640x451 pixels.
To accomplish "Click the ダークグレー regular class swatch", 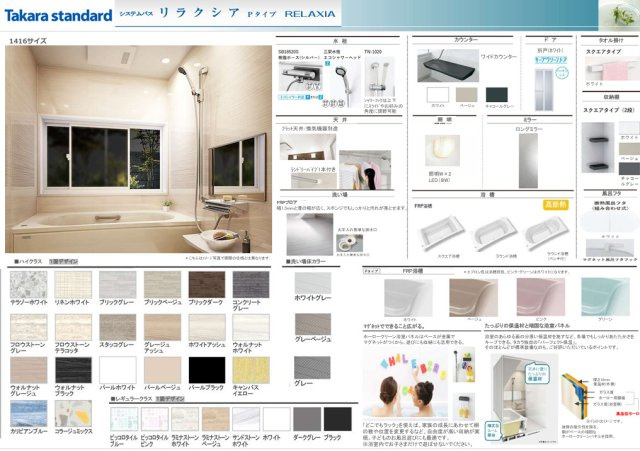I will click(x=307, y=419).
